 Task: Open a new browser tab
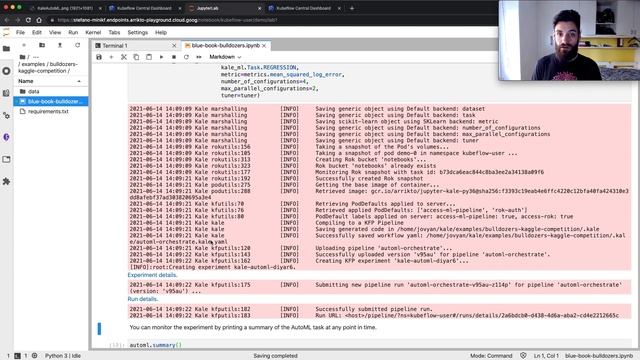[351, 8]
